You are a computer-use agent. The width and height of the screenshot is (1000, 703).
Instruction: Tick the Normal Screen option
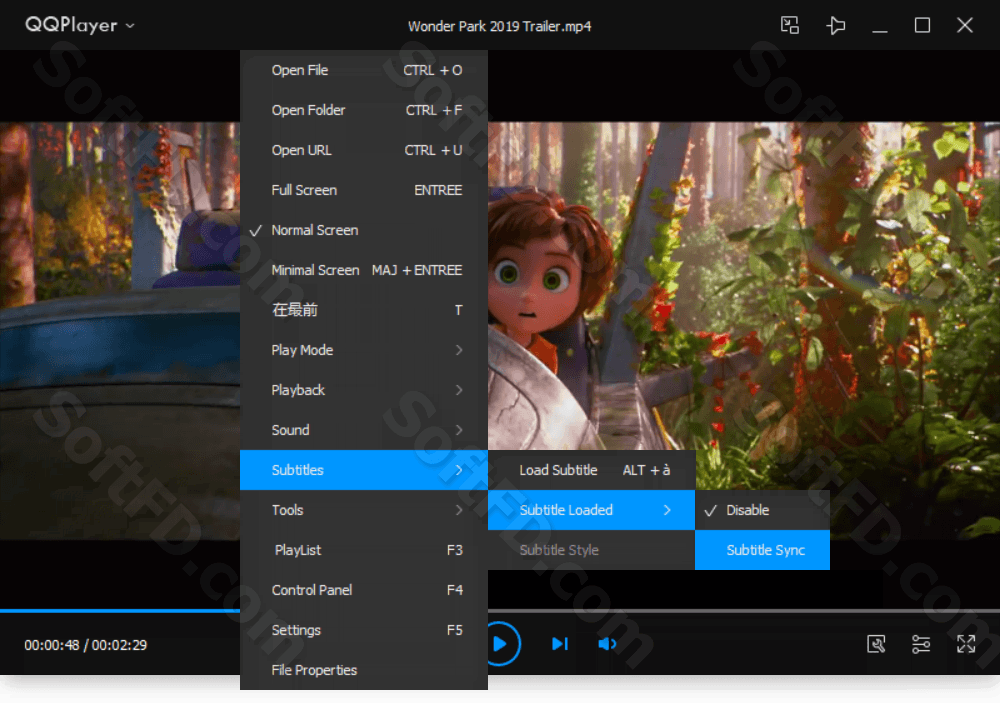pos(364,230)
